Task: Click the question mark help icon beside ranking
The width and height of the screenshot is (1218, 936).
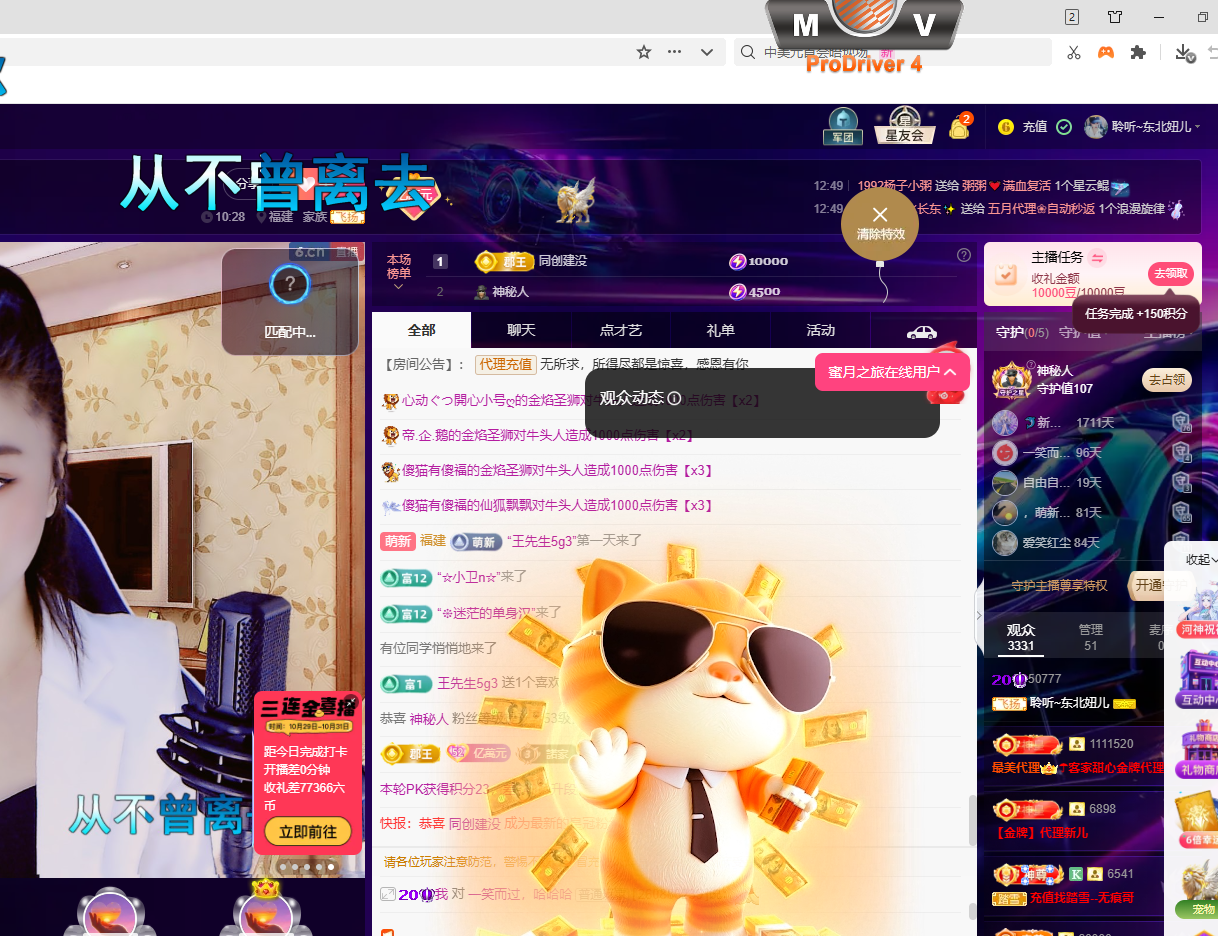Action: (964, 255)
